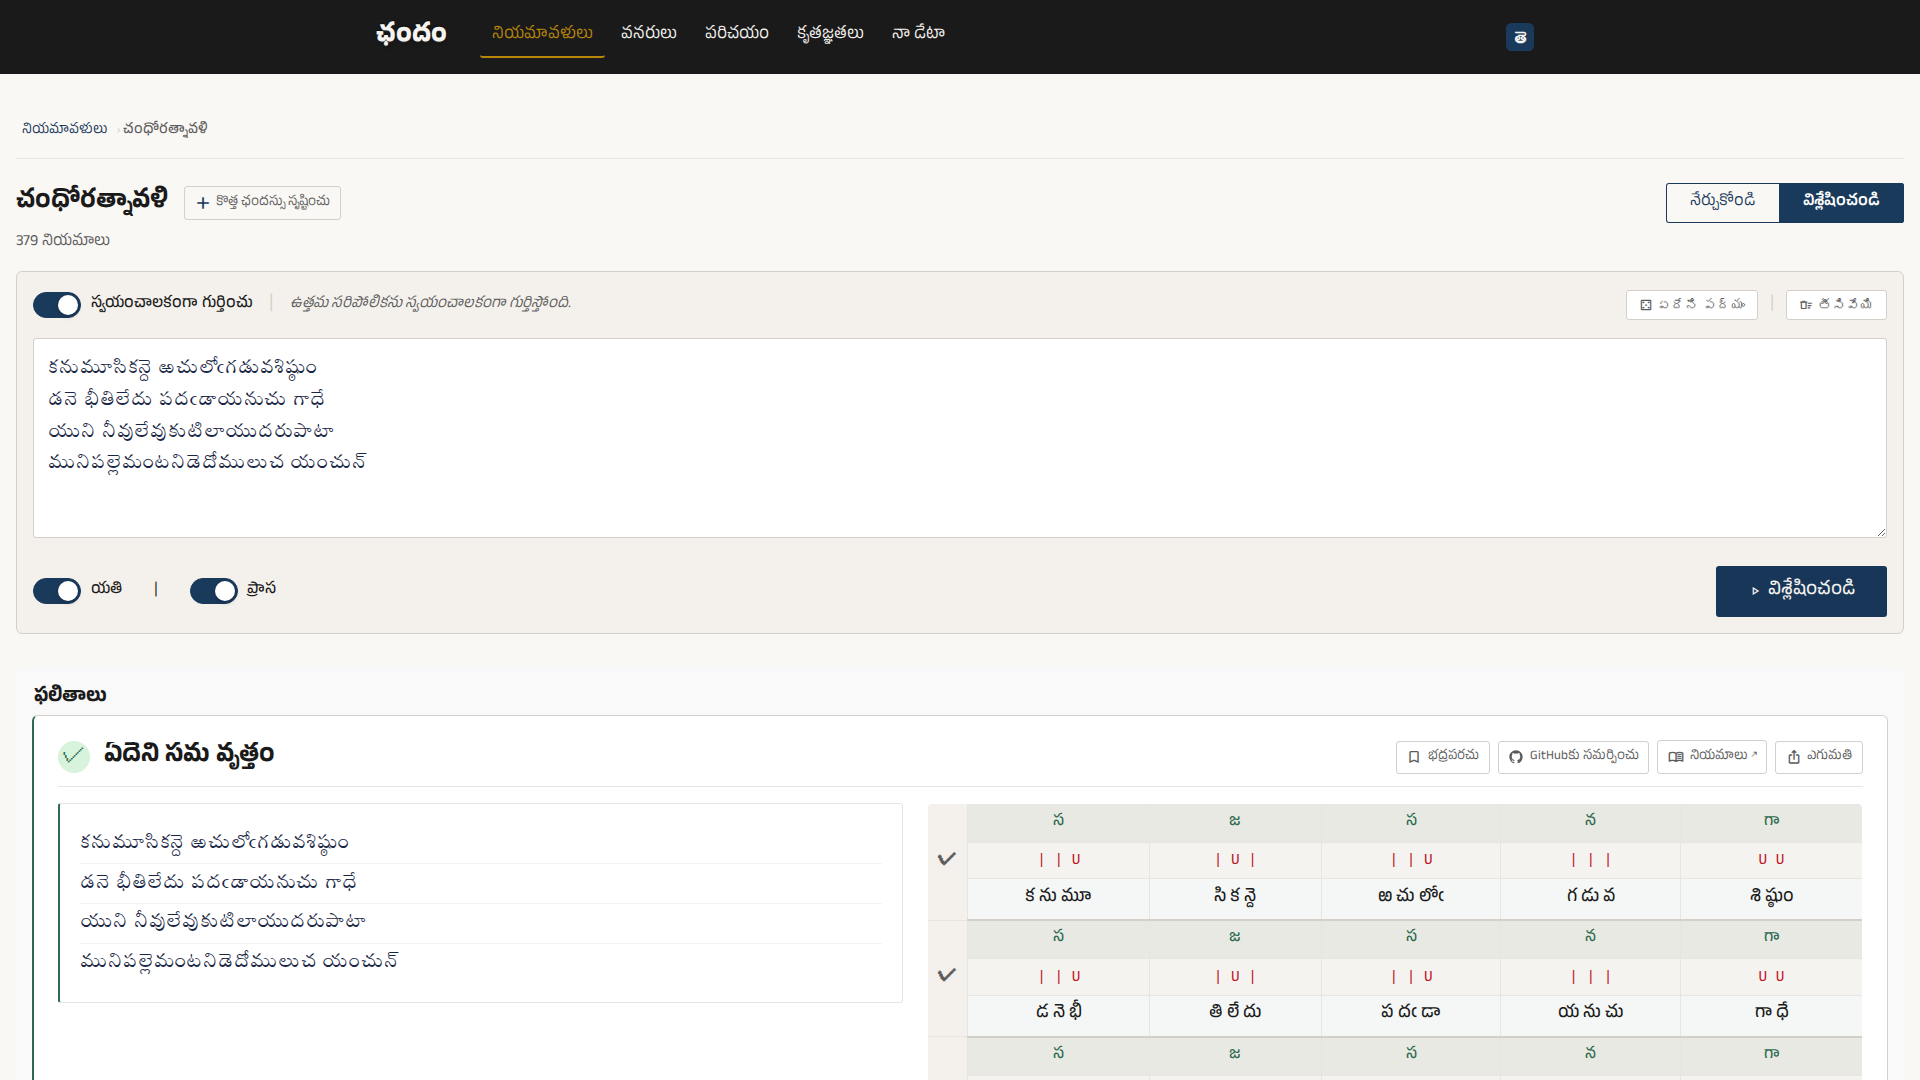The width and height of the screenshot is (1920, 1080).
Task: Click the ఎగుమతి export button
Action: point(1819,757)
